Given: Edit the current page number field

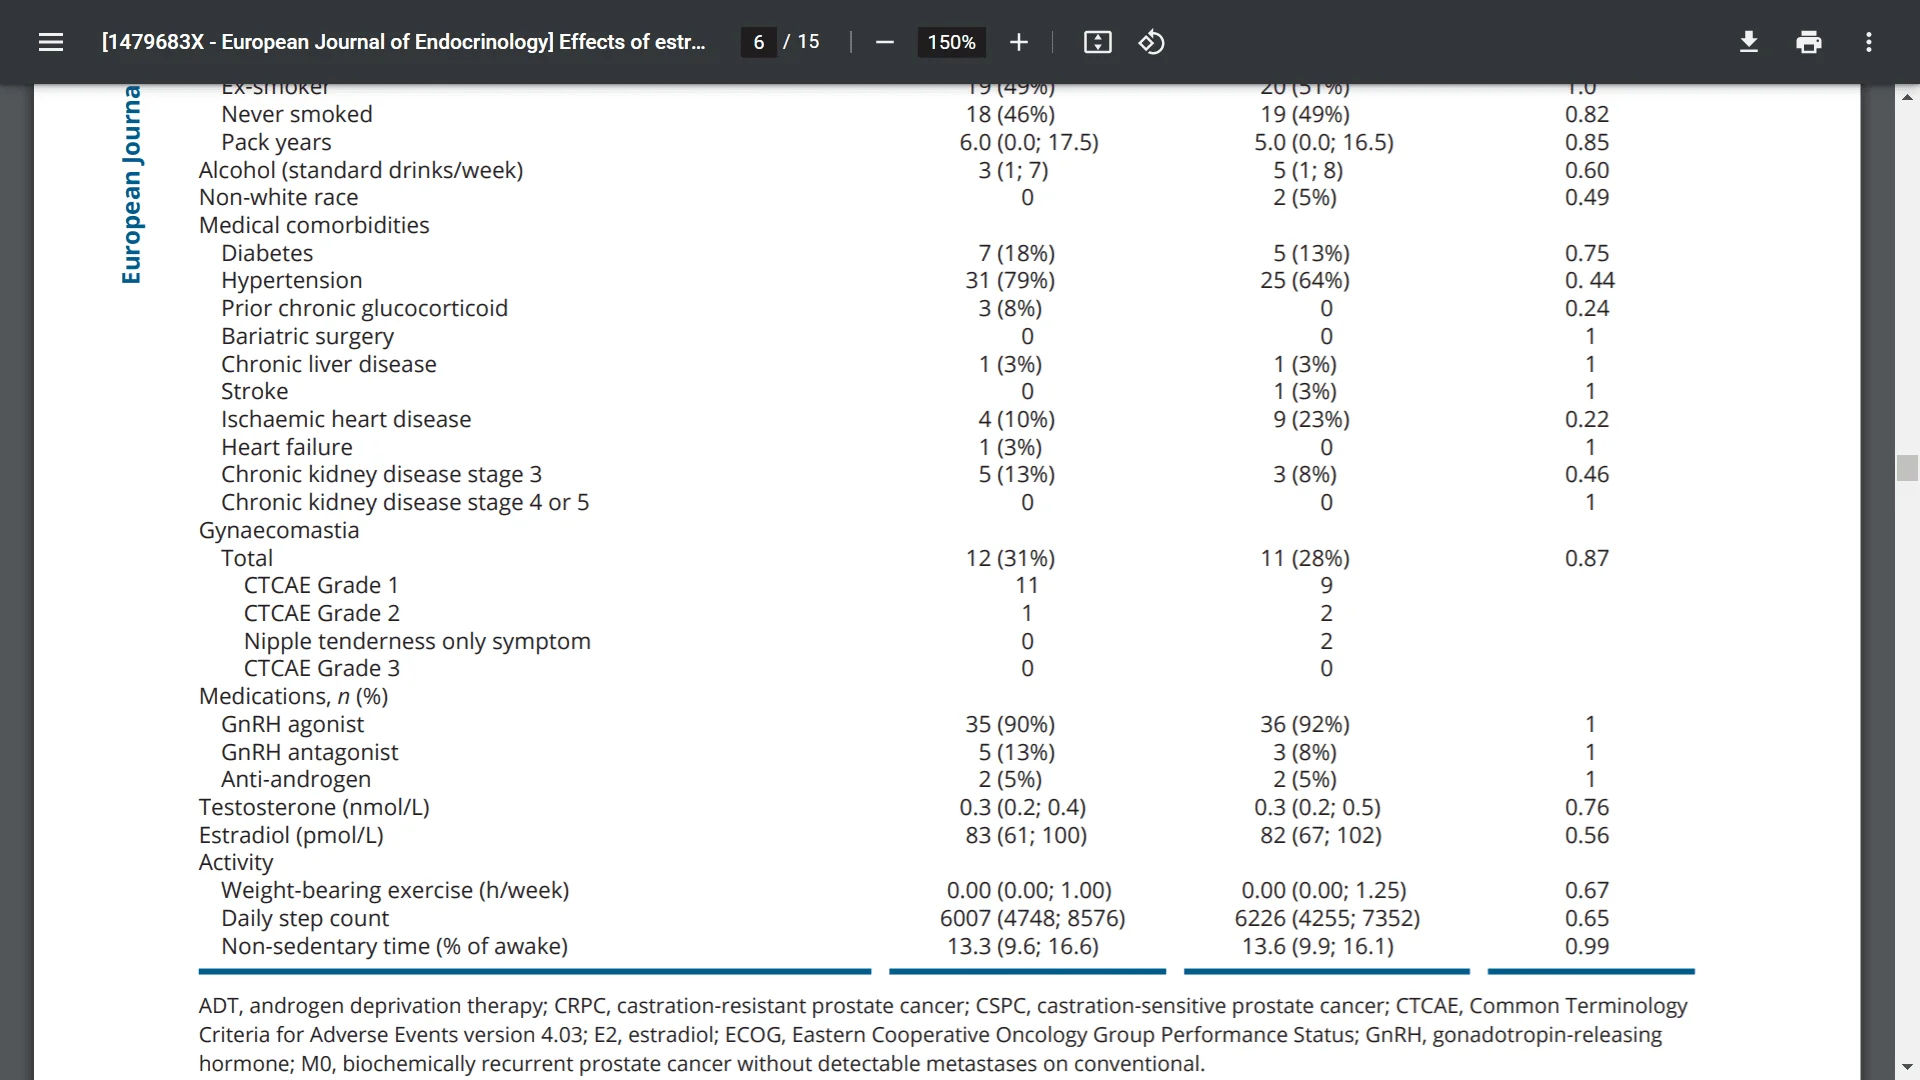Looking at the screenshot, I should click(759, 42).
